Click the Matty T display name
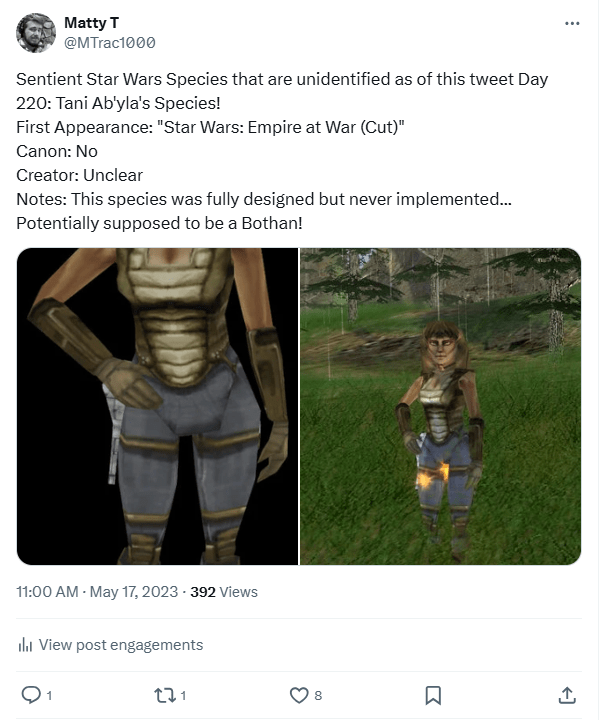This screenshot has width=601, height=720. click(x=89, y=22)
